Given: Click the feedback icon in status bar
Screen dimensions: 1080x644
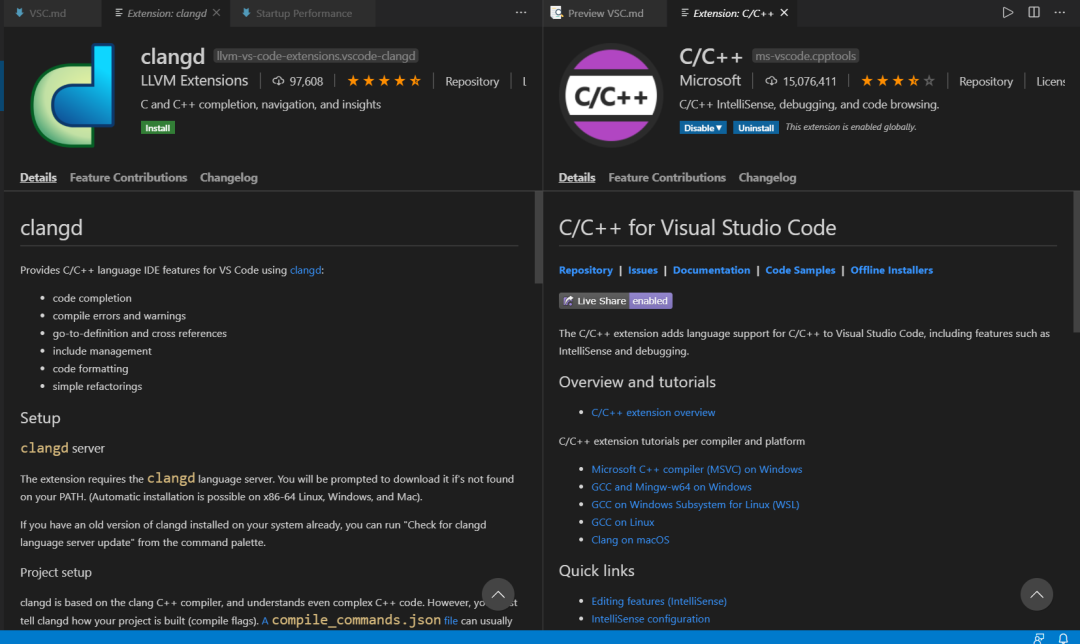Looking at the screenshot, I should point(1039,638).
